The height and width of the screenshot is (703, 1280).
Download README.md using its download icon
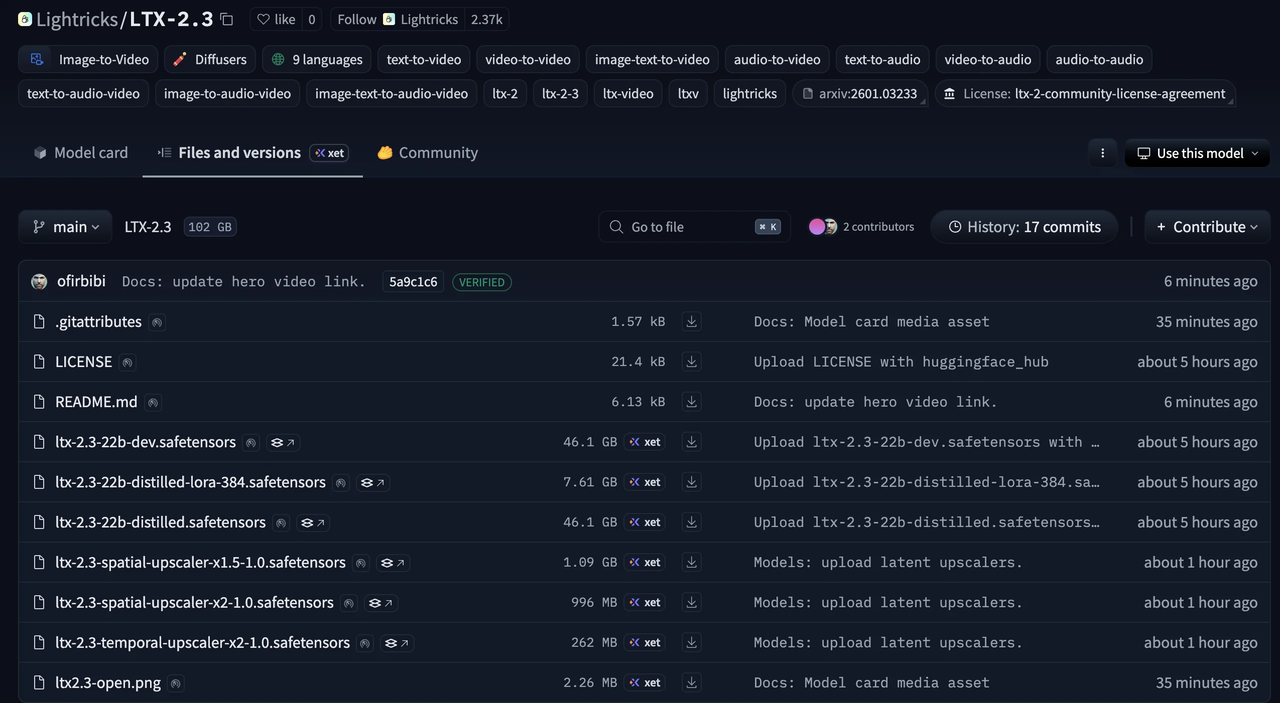(x=691, y=402)
